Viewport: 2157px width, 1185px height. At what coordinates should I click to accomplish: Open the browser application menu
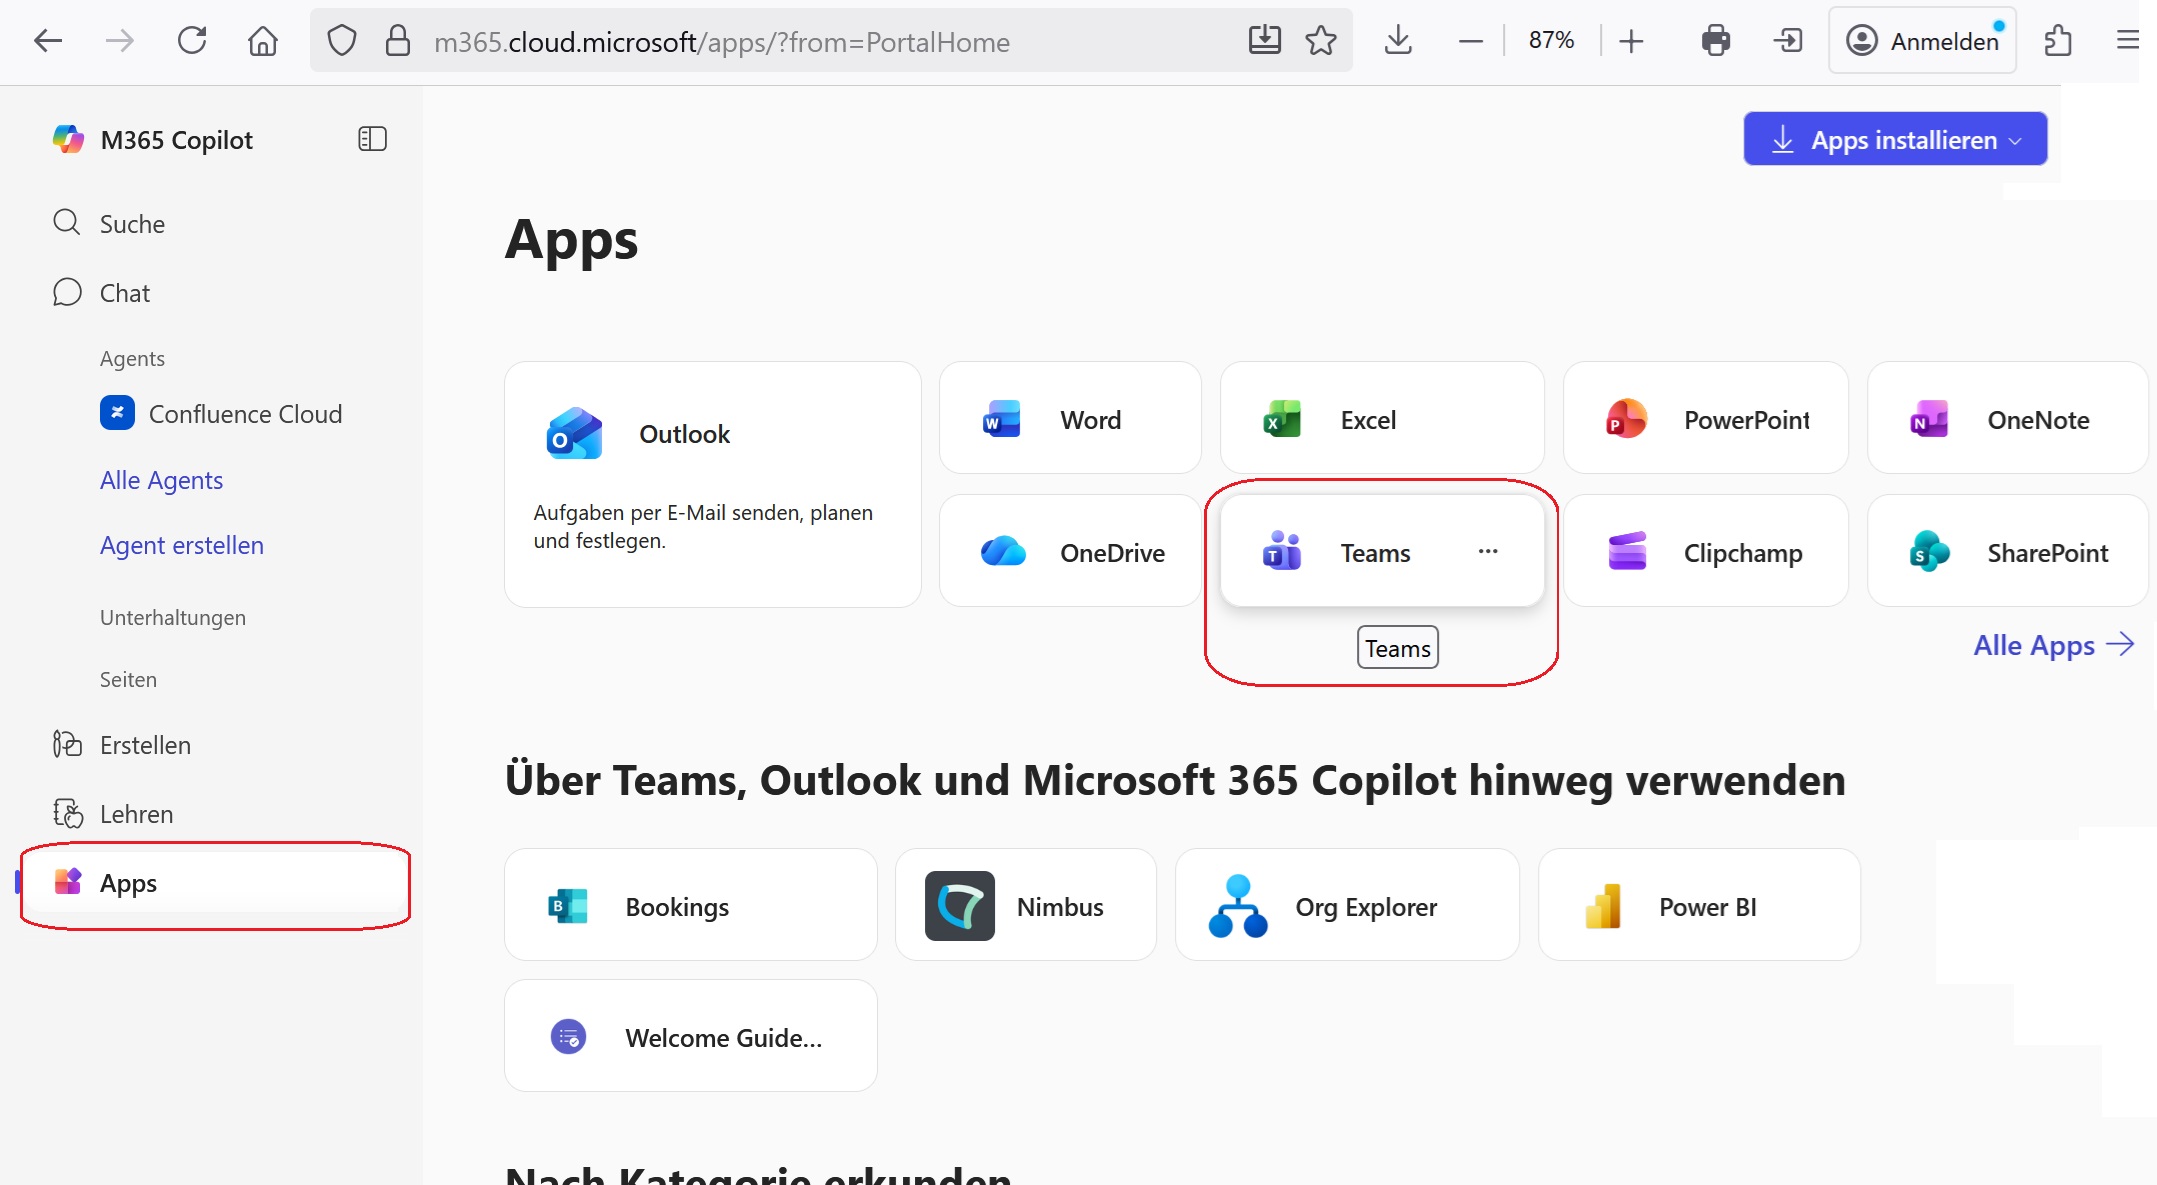click(x=2128, y=40)
